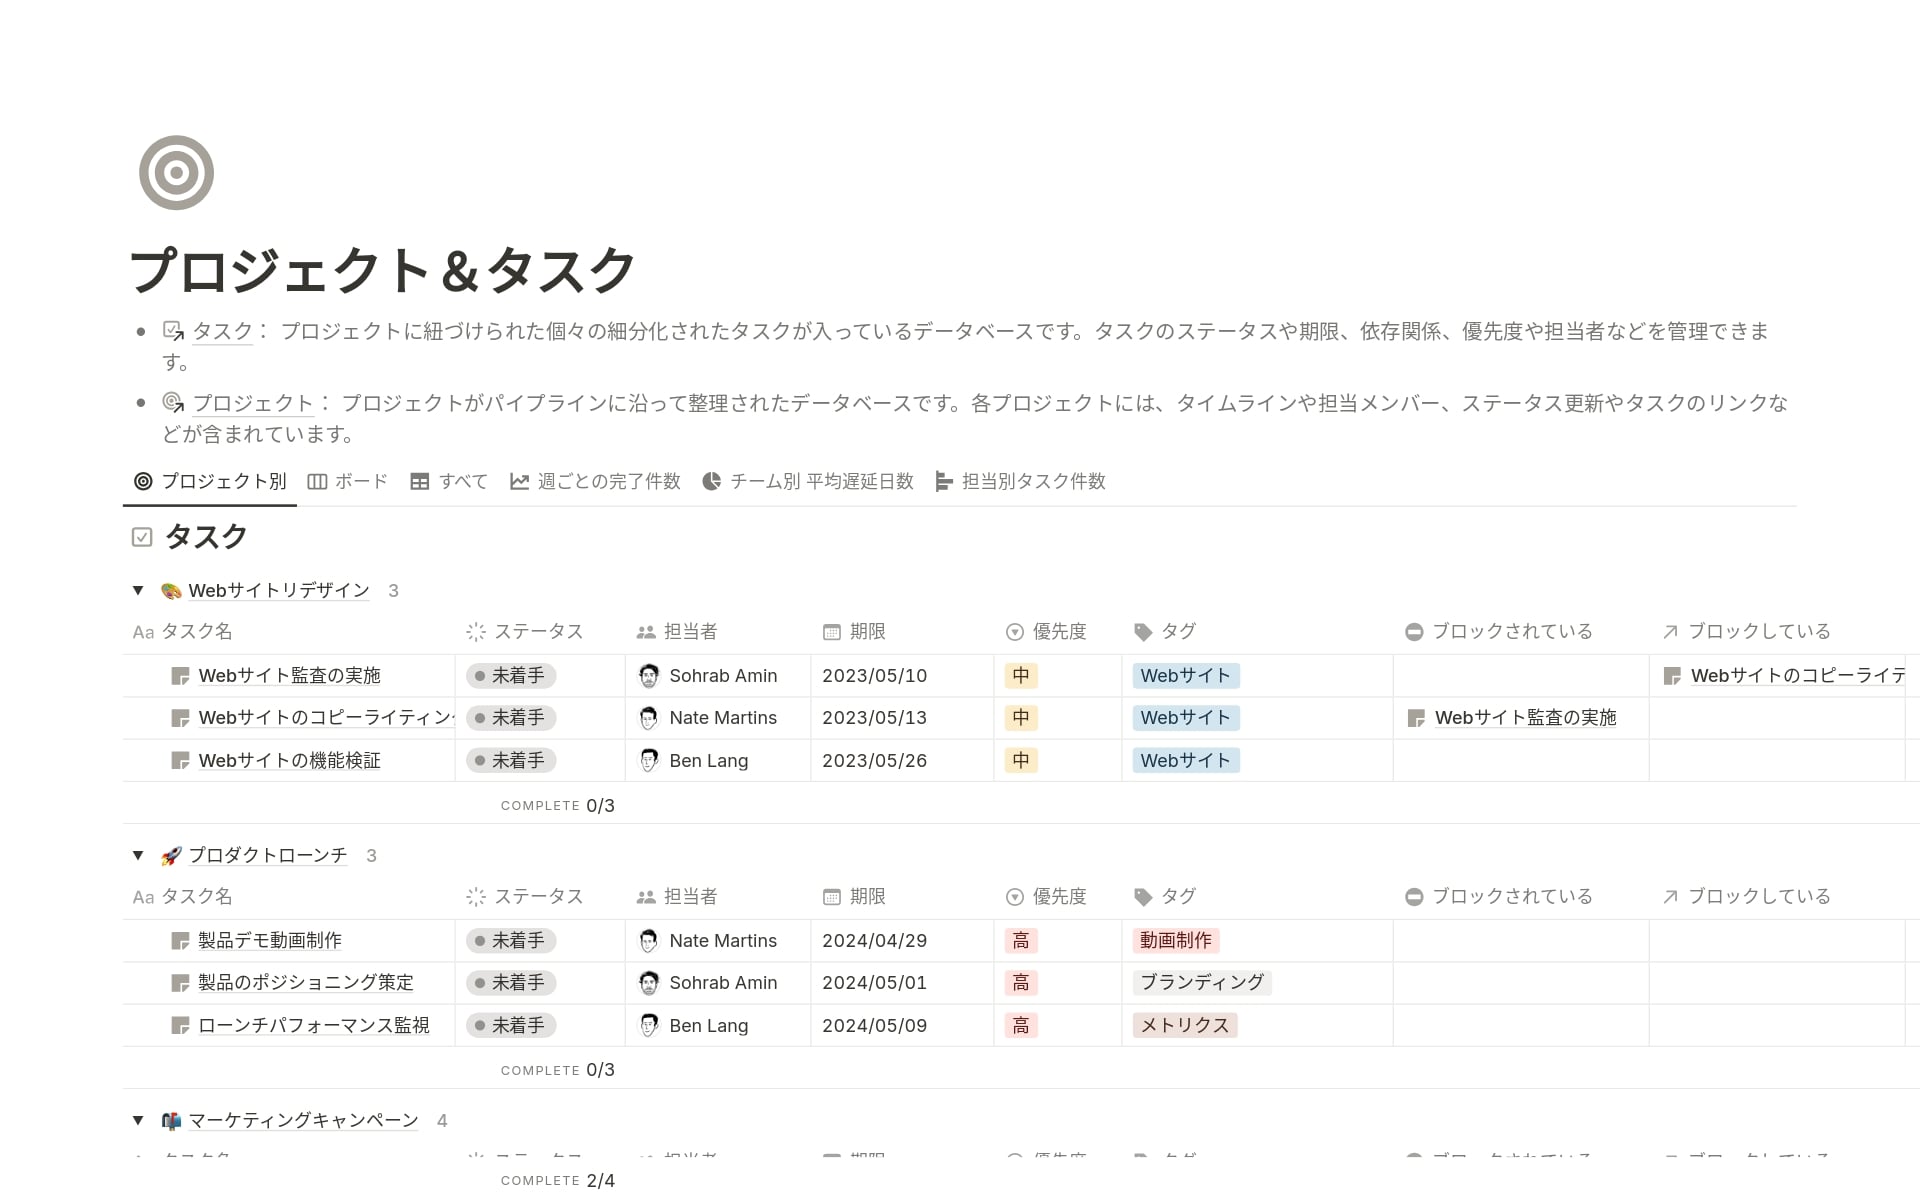
Task: Click the chart icon for 週ごとの完了件数
Action: point(519,481)
